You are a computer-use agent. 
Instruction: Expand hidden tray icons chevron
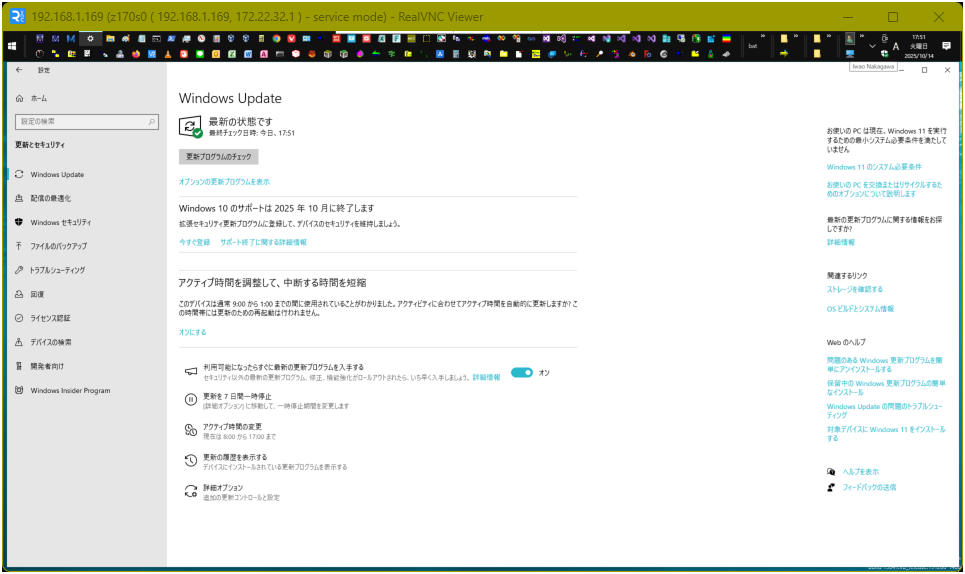pyautogui.click(x=872, y=46)
